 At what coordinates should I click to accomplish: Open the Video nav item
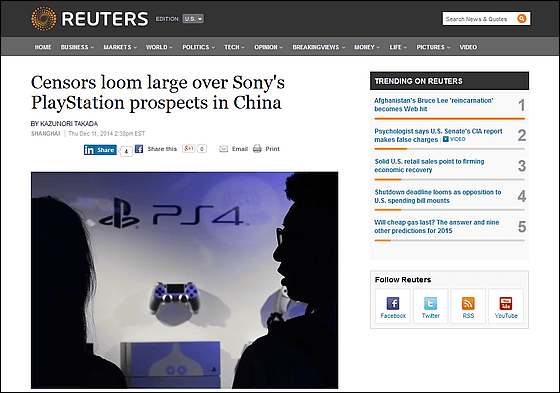click(x=468, y=47)
